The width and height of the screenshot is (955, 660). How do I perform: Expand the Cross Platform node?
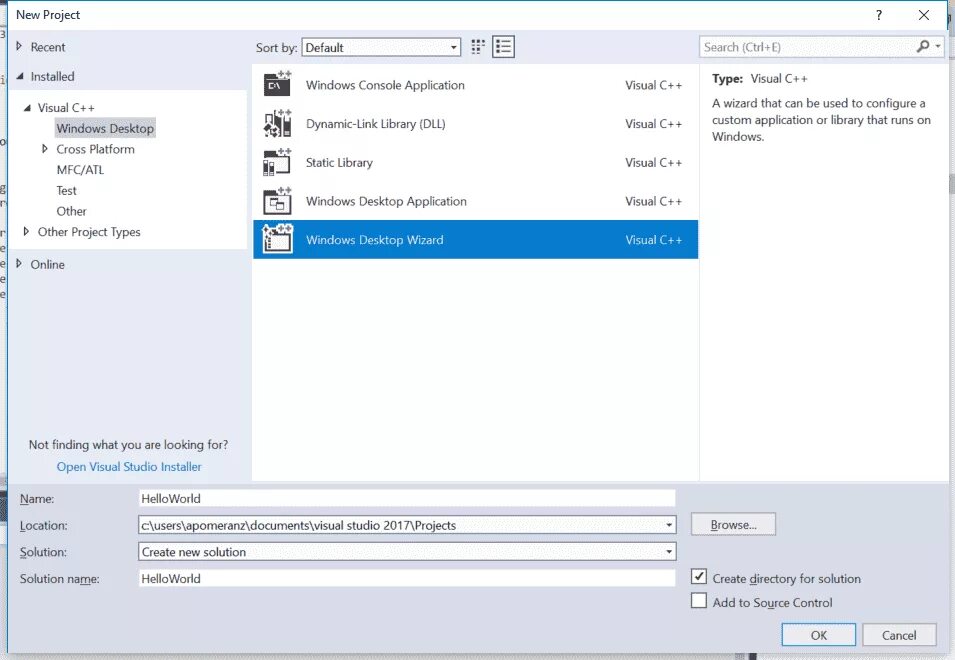coord(44,149)
